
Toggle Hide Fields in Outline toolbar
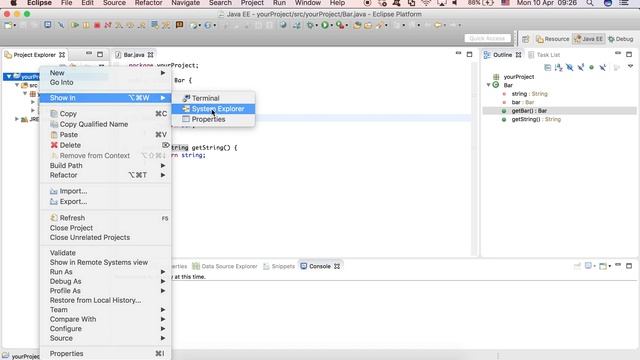pyautogui.click(x=570, y=67)
